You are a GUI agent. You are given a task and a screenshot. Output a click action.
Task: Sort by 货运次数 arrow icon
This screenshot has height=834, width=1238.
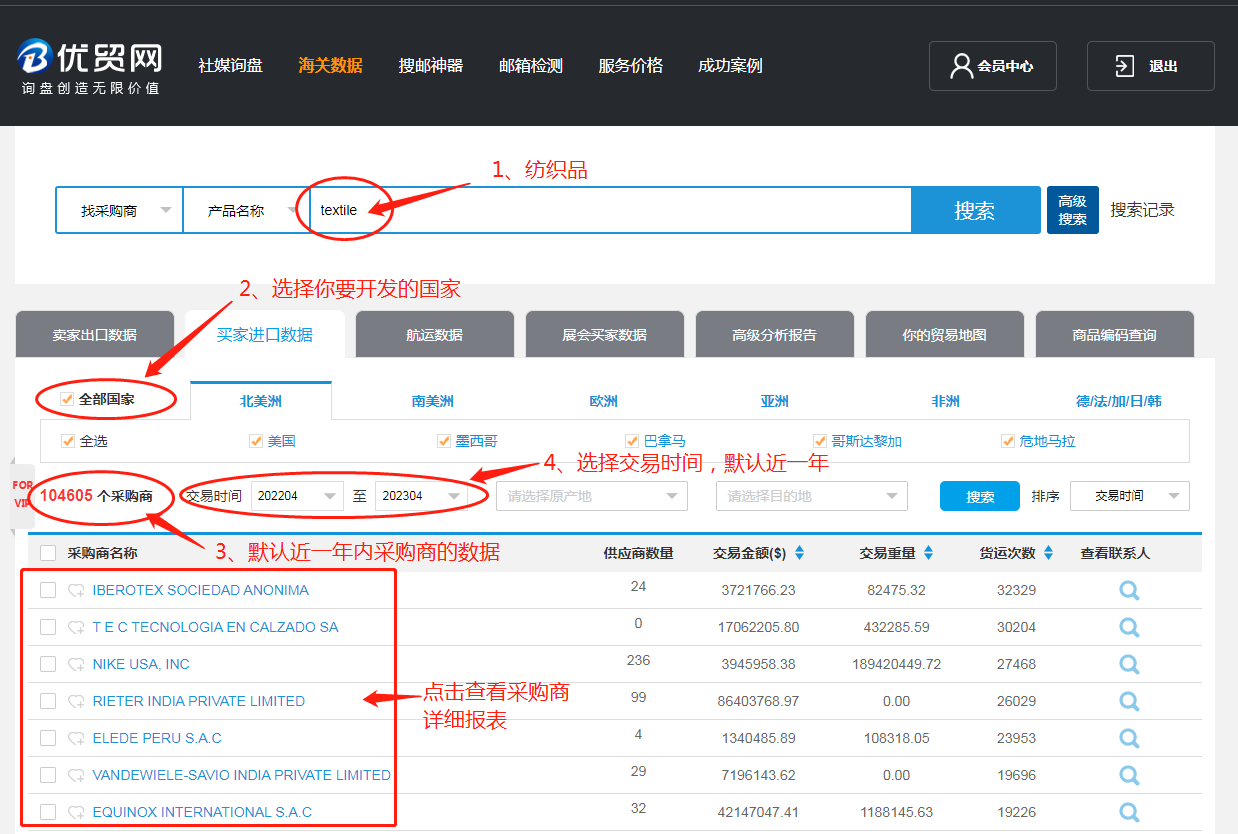point(1048,553)
